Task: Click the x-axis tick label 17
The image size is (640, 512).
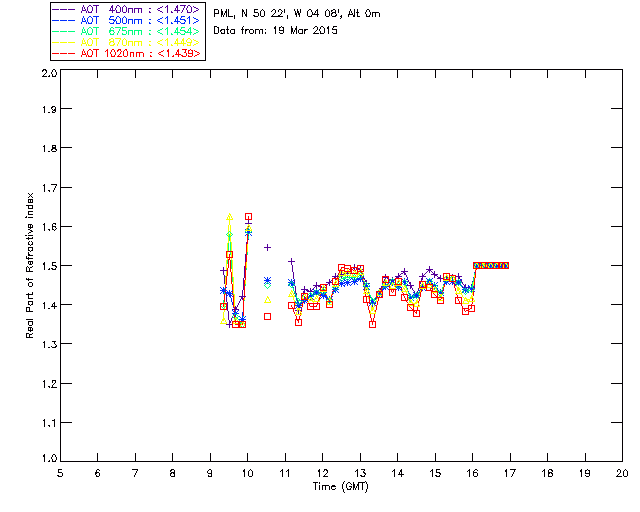Action: point(510,473)
